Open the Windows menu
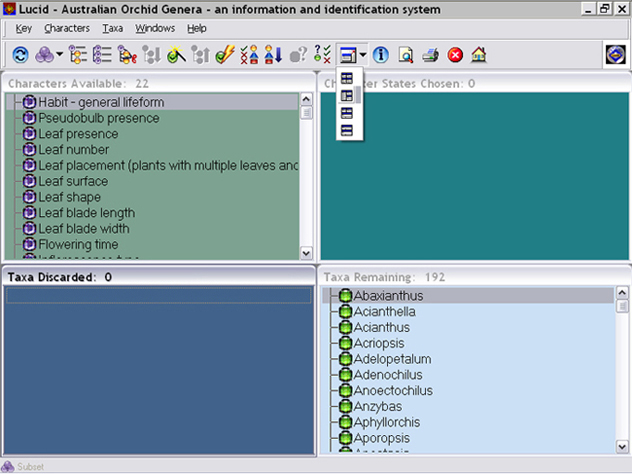Viewport: 632px width, 474px height. 155,28
